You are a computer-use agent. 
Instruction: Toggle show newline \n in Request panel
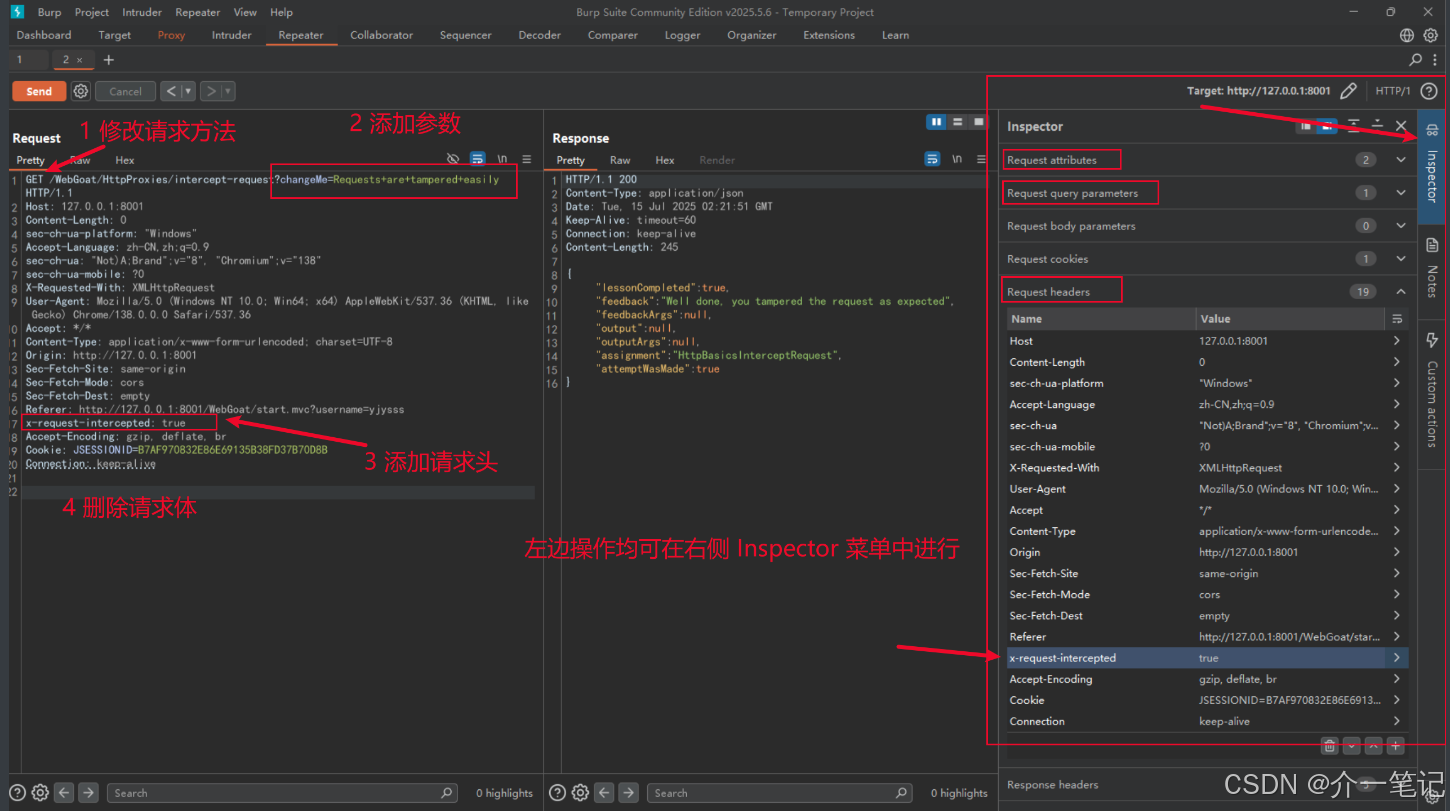(x=502, y=159)
